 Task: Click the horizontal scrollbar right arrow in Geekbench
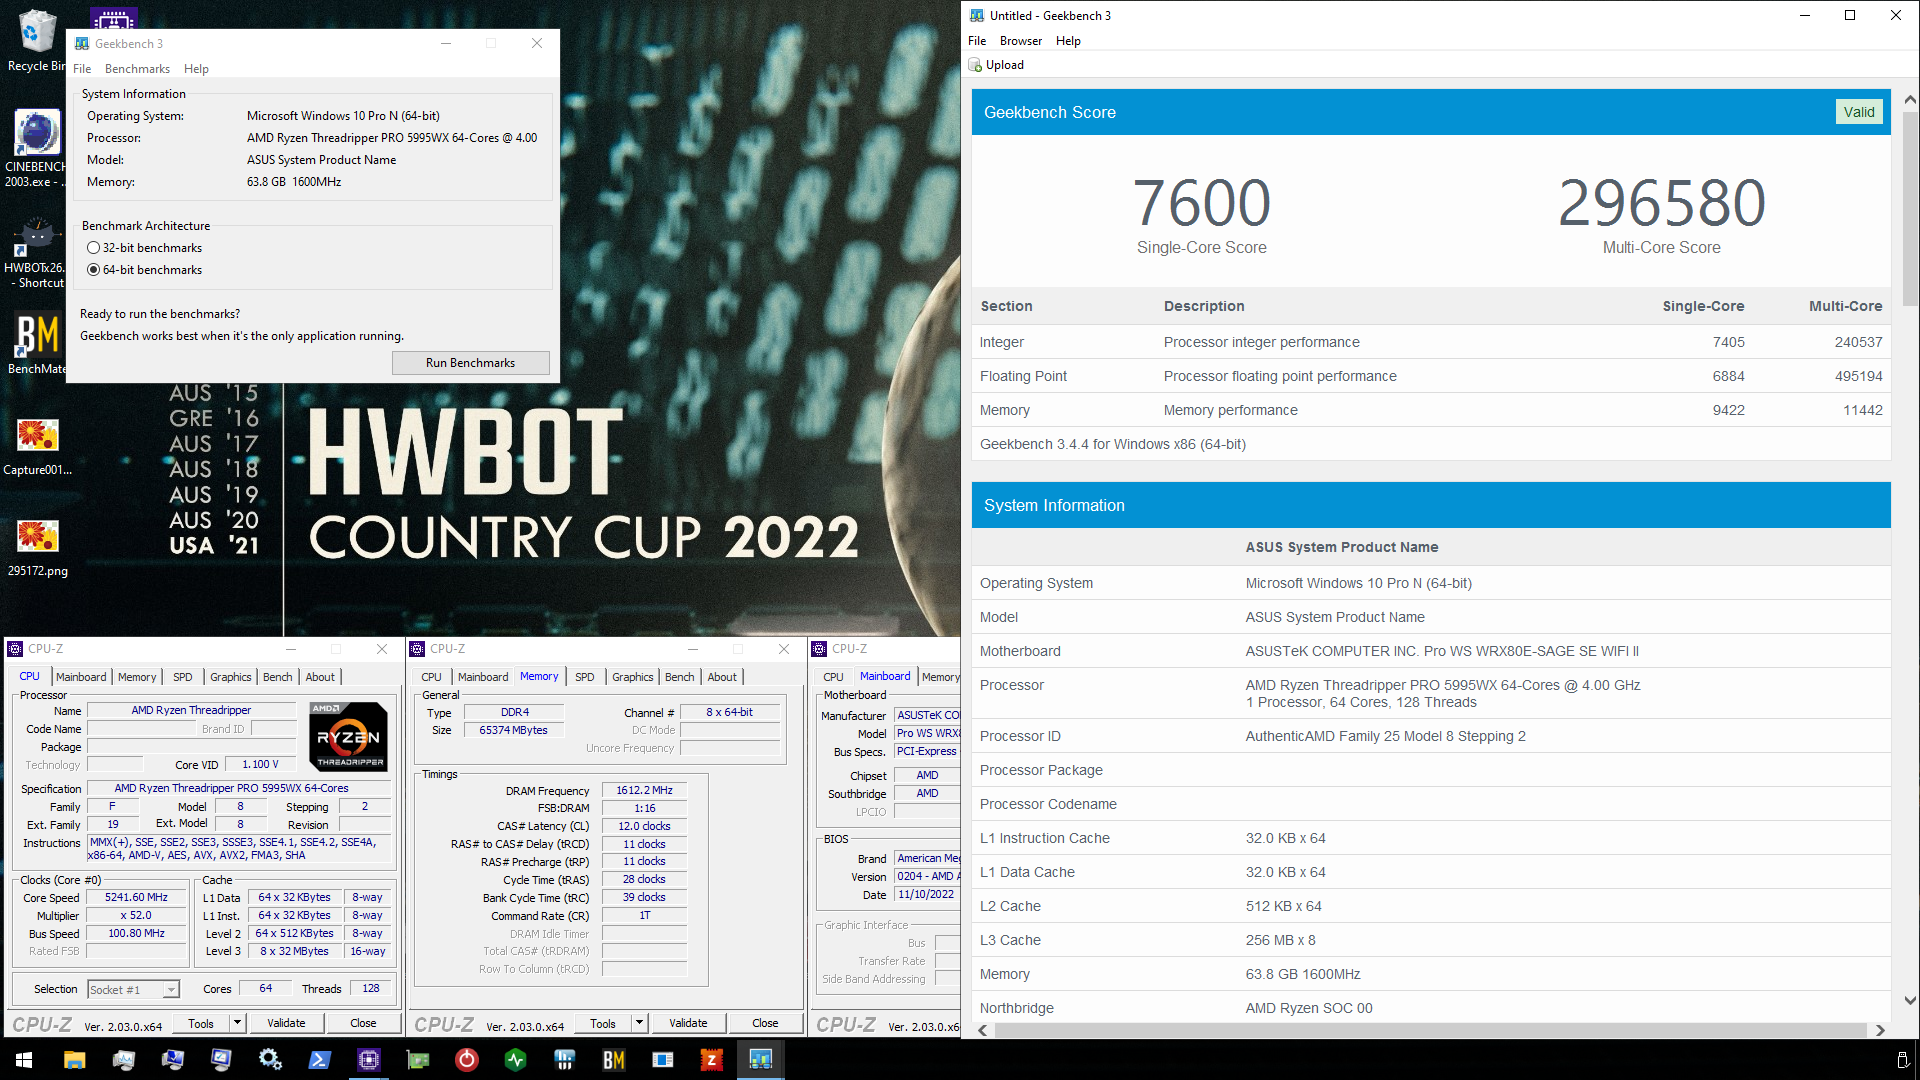pyautogui.click(x=1880, y=1030)
